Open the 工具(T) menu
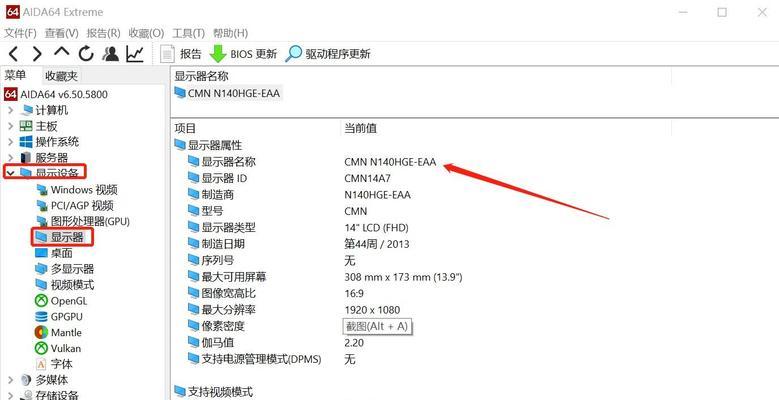The image size is (779, 400). click(188, 33)
